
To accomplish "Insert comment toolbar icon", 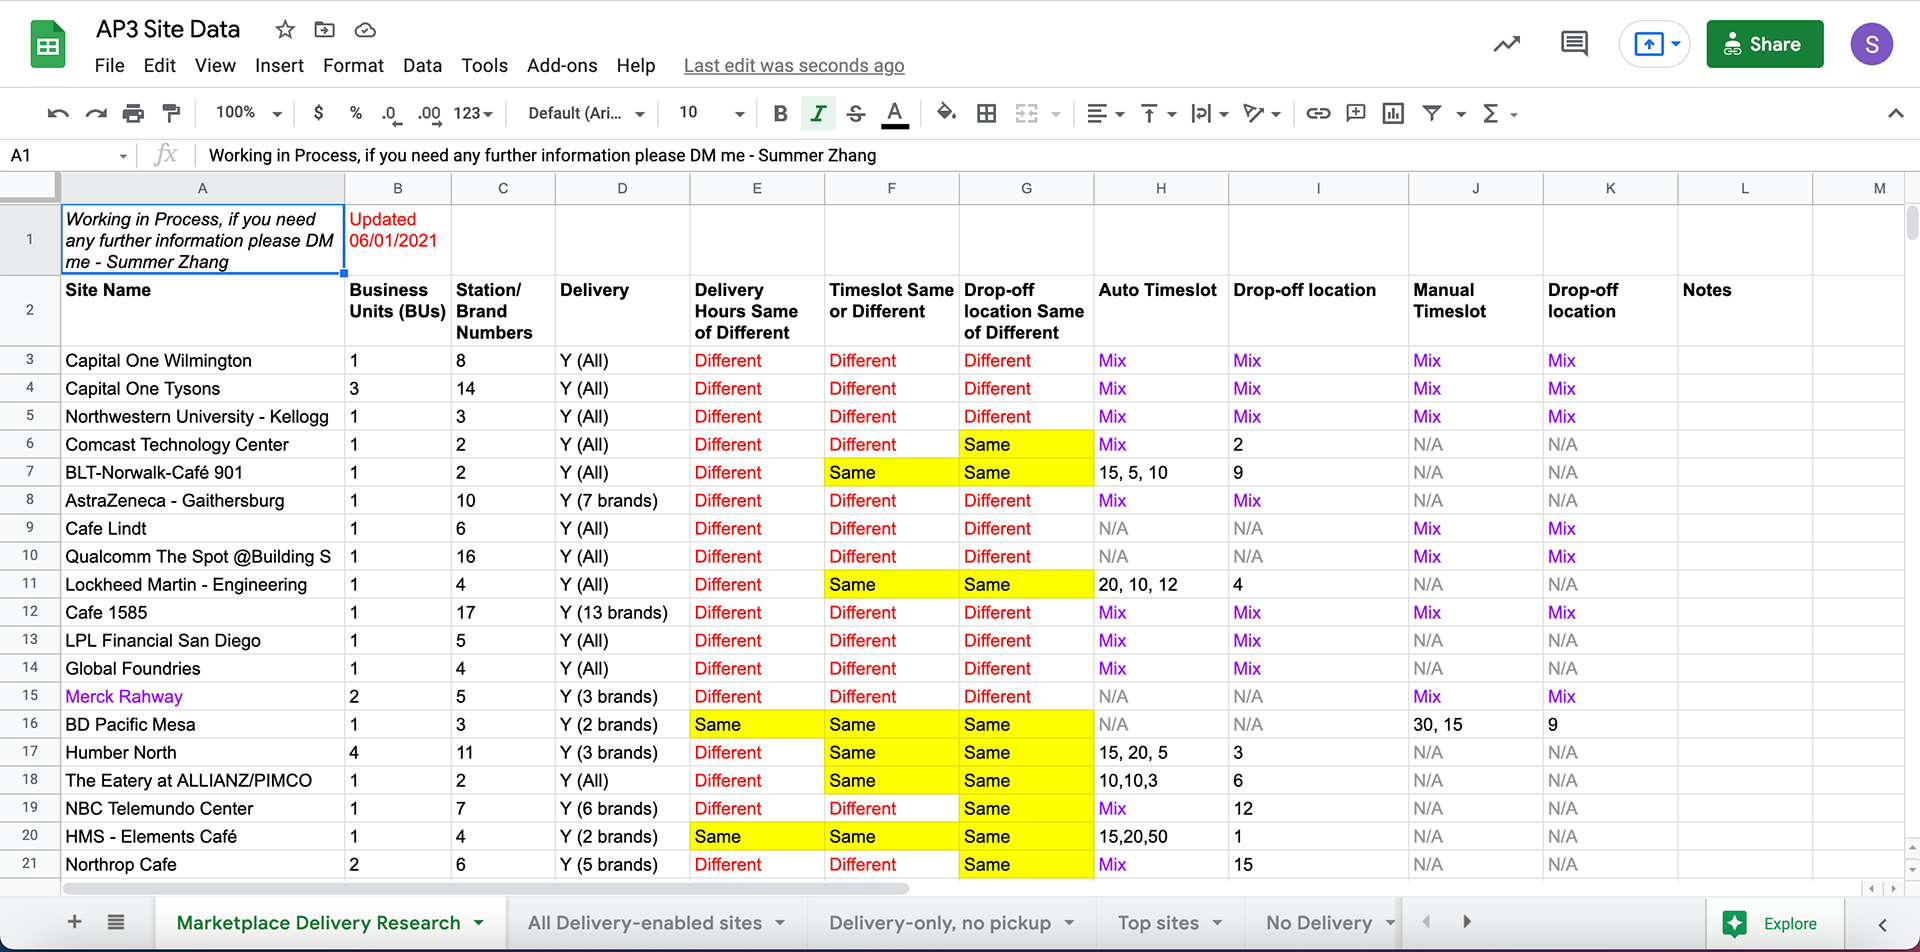I will tap(1356, 113).
